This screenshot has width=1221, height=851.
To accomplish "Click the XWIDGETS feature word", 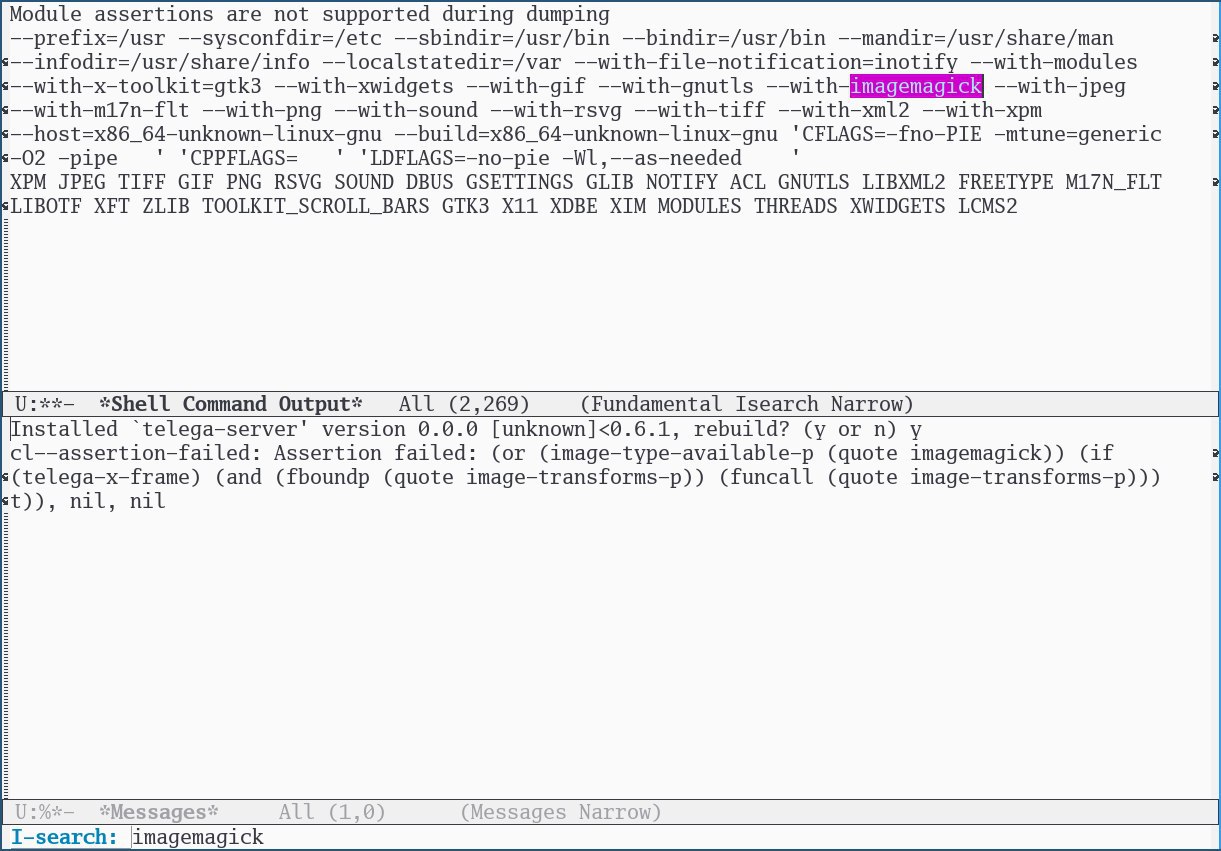I will (898, 206).
